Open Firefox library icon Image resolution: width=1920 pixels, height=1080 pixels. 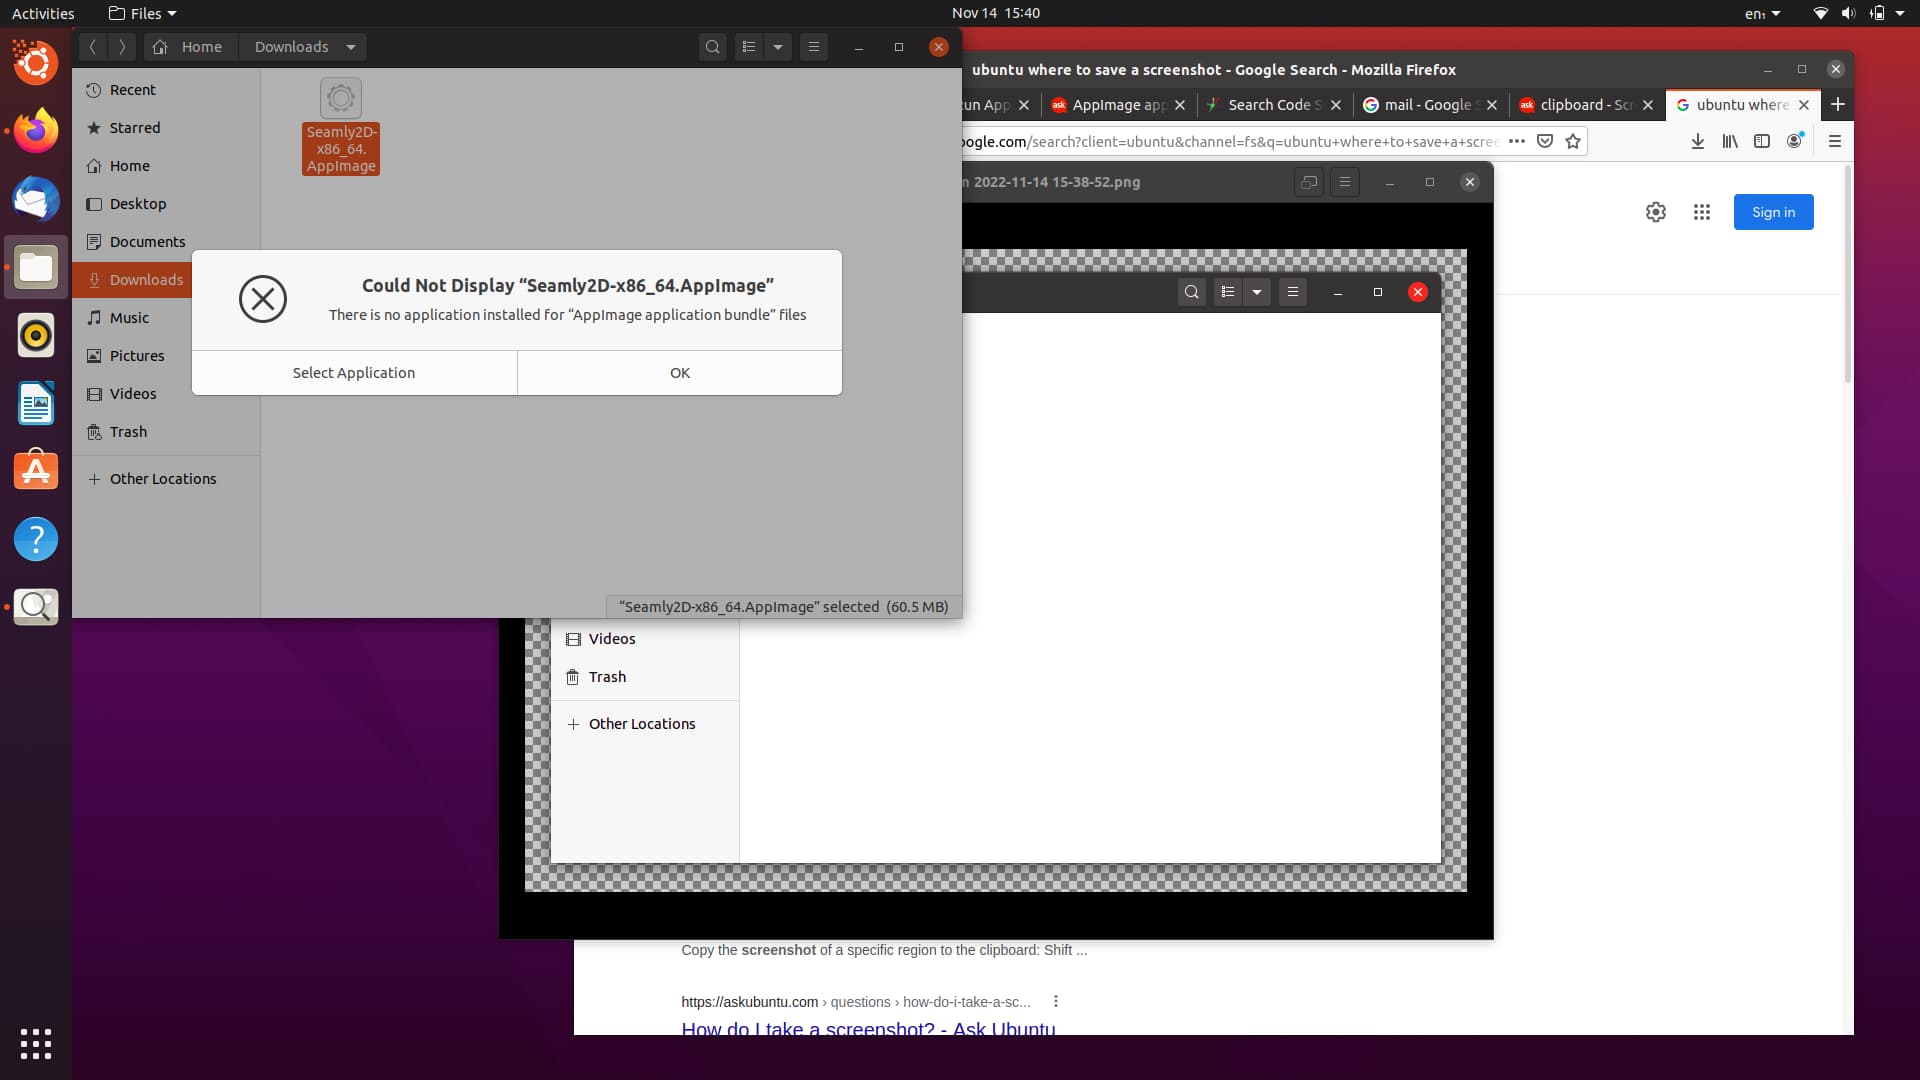click(x=1729, y=142)
